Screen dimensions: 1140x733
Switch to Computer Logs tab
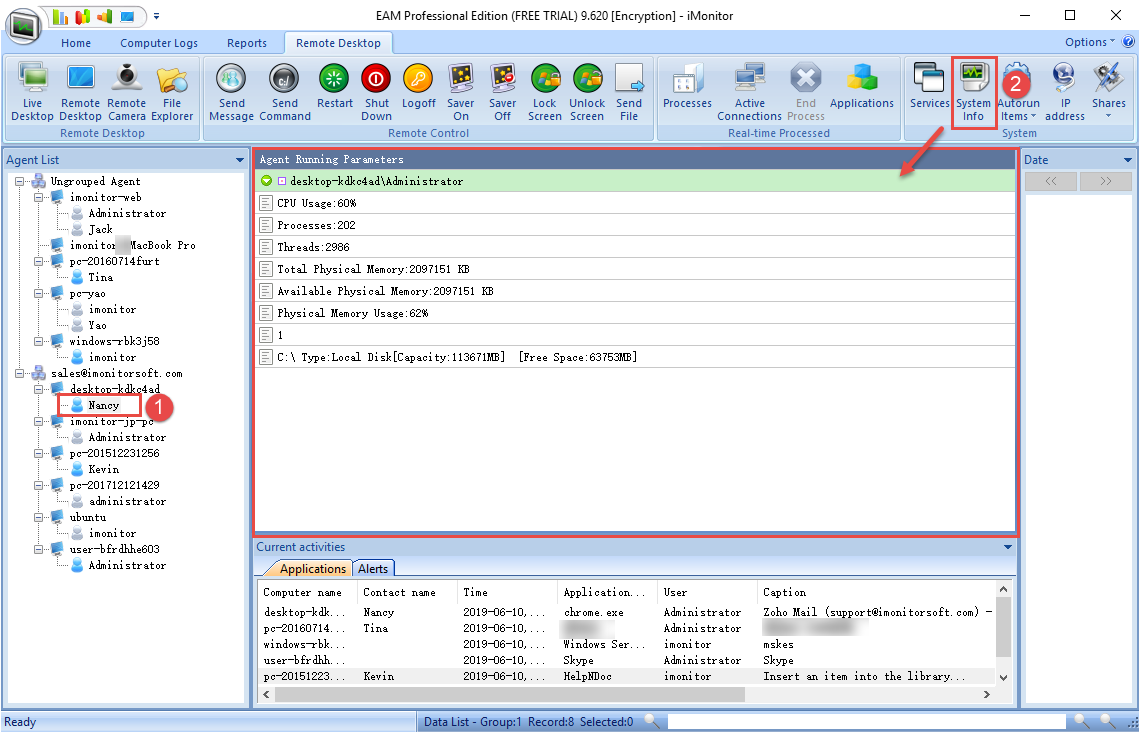point(158,43)
